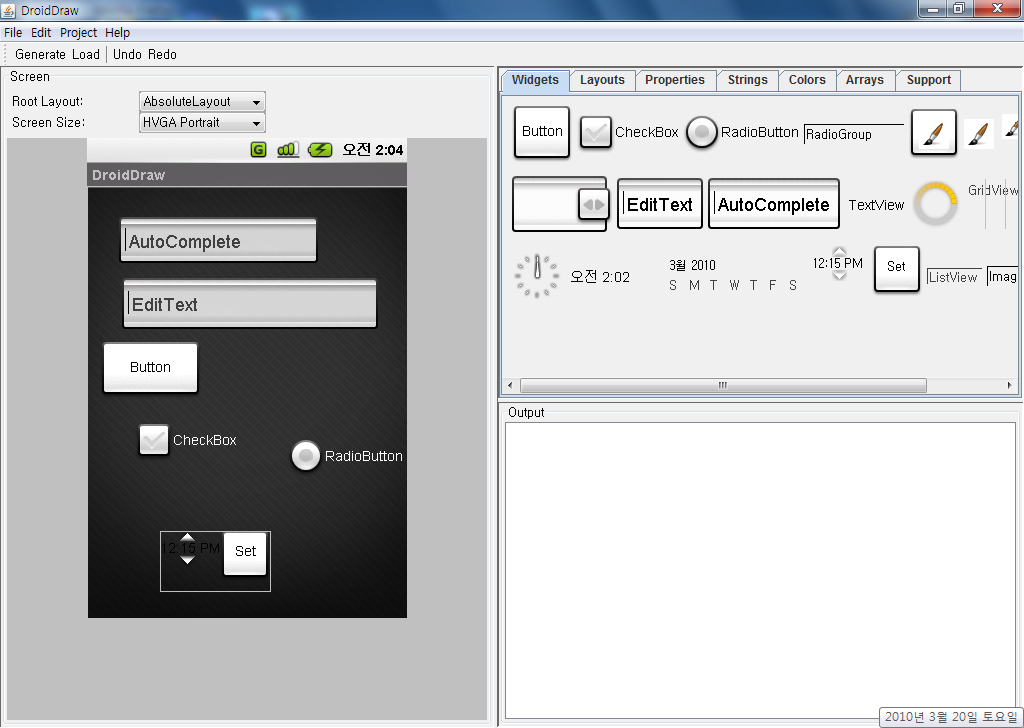Screen dimensions: 1024x728
Task: Click Undo in the toolbar
Action: pos(127,54)
